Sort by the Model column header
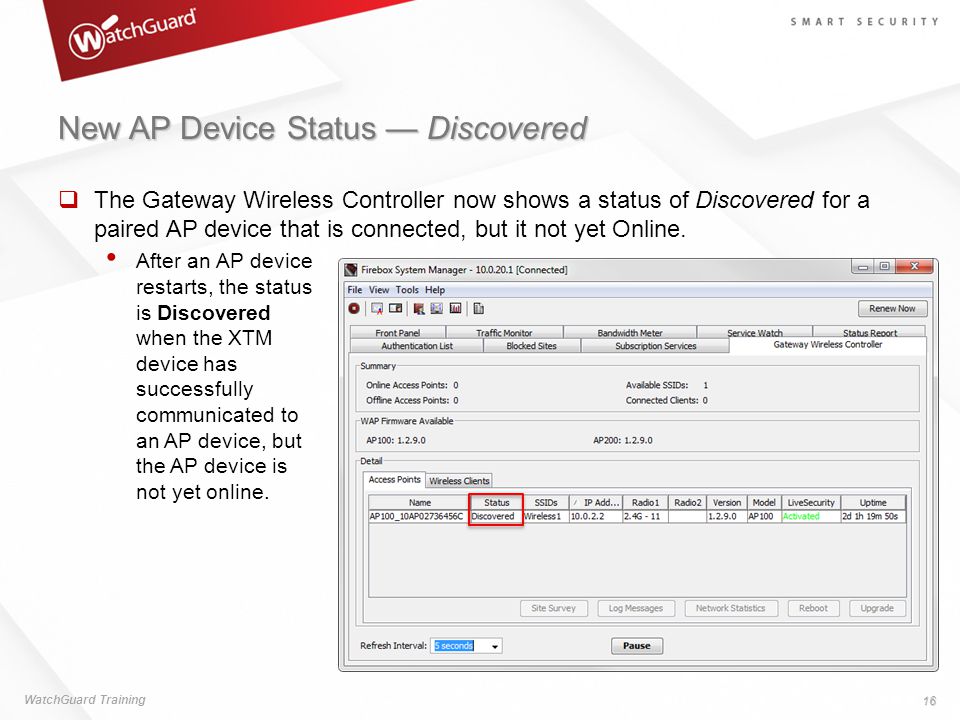 (764, 503)
